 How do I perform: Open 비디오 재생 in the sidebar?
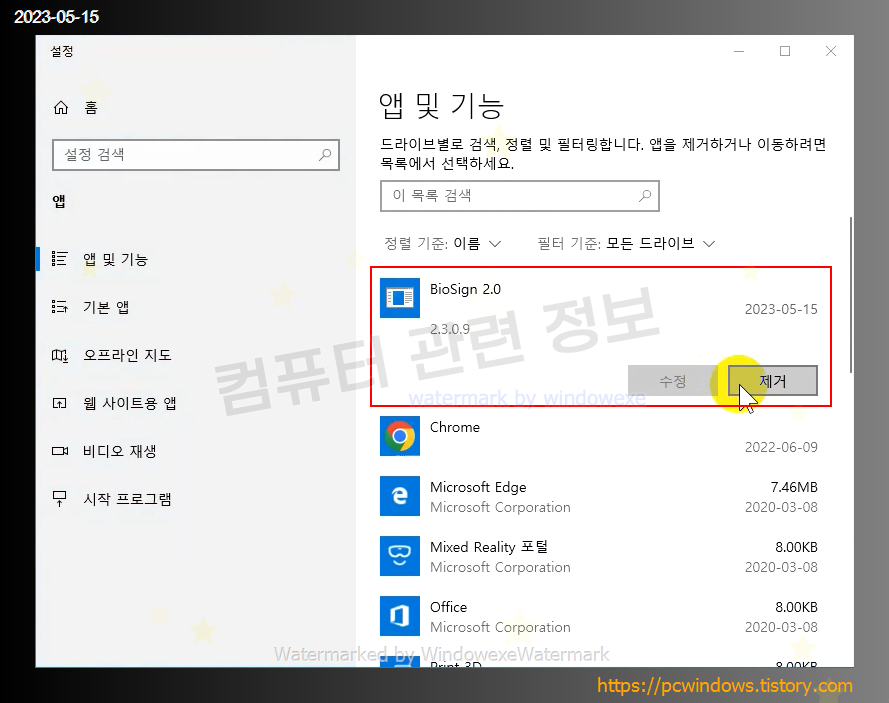click(119, 451)
